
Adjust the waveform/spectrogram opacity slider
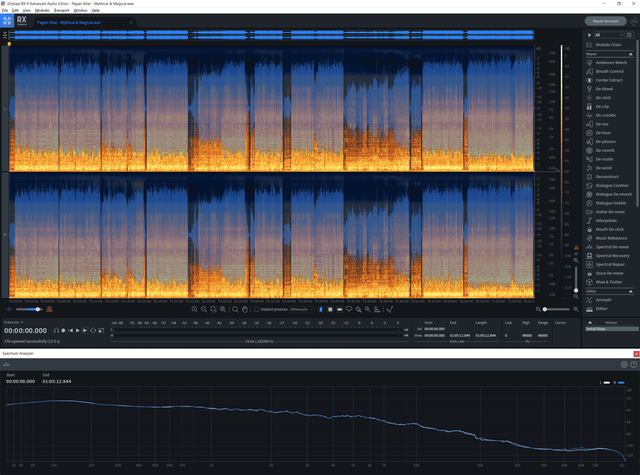(28, 309)
